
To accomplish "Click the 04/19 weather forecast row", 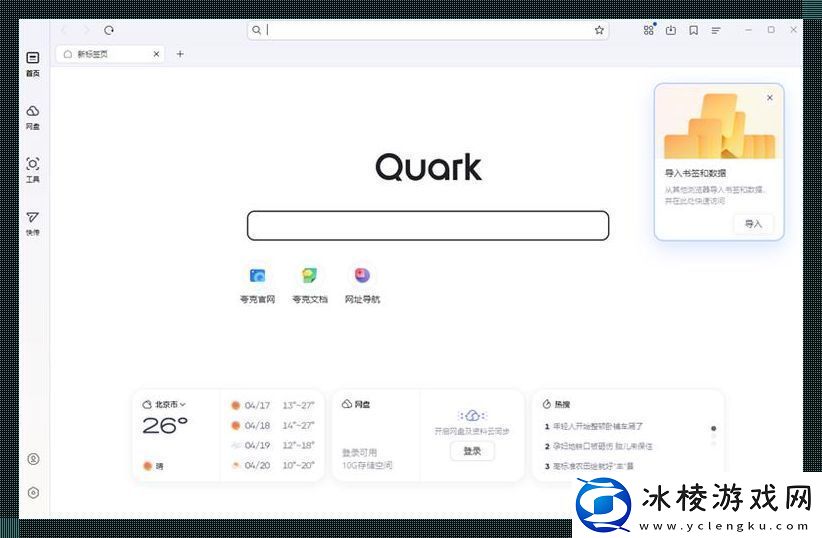I will coord(273,445).
